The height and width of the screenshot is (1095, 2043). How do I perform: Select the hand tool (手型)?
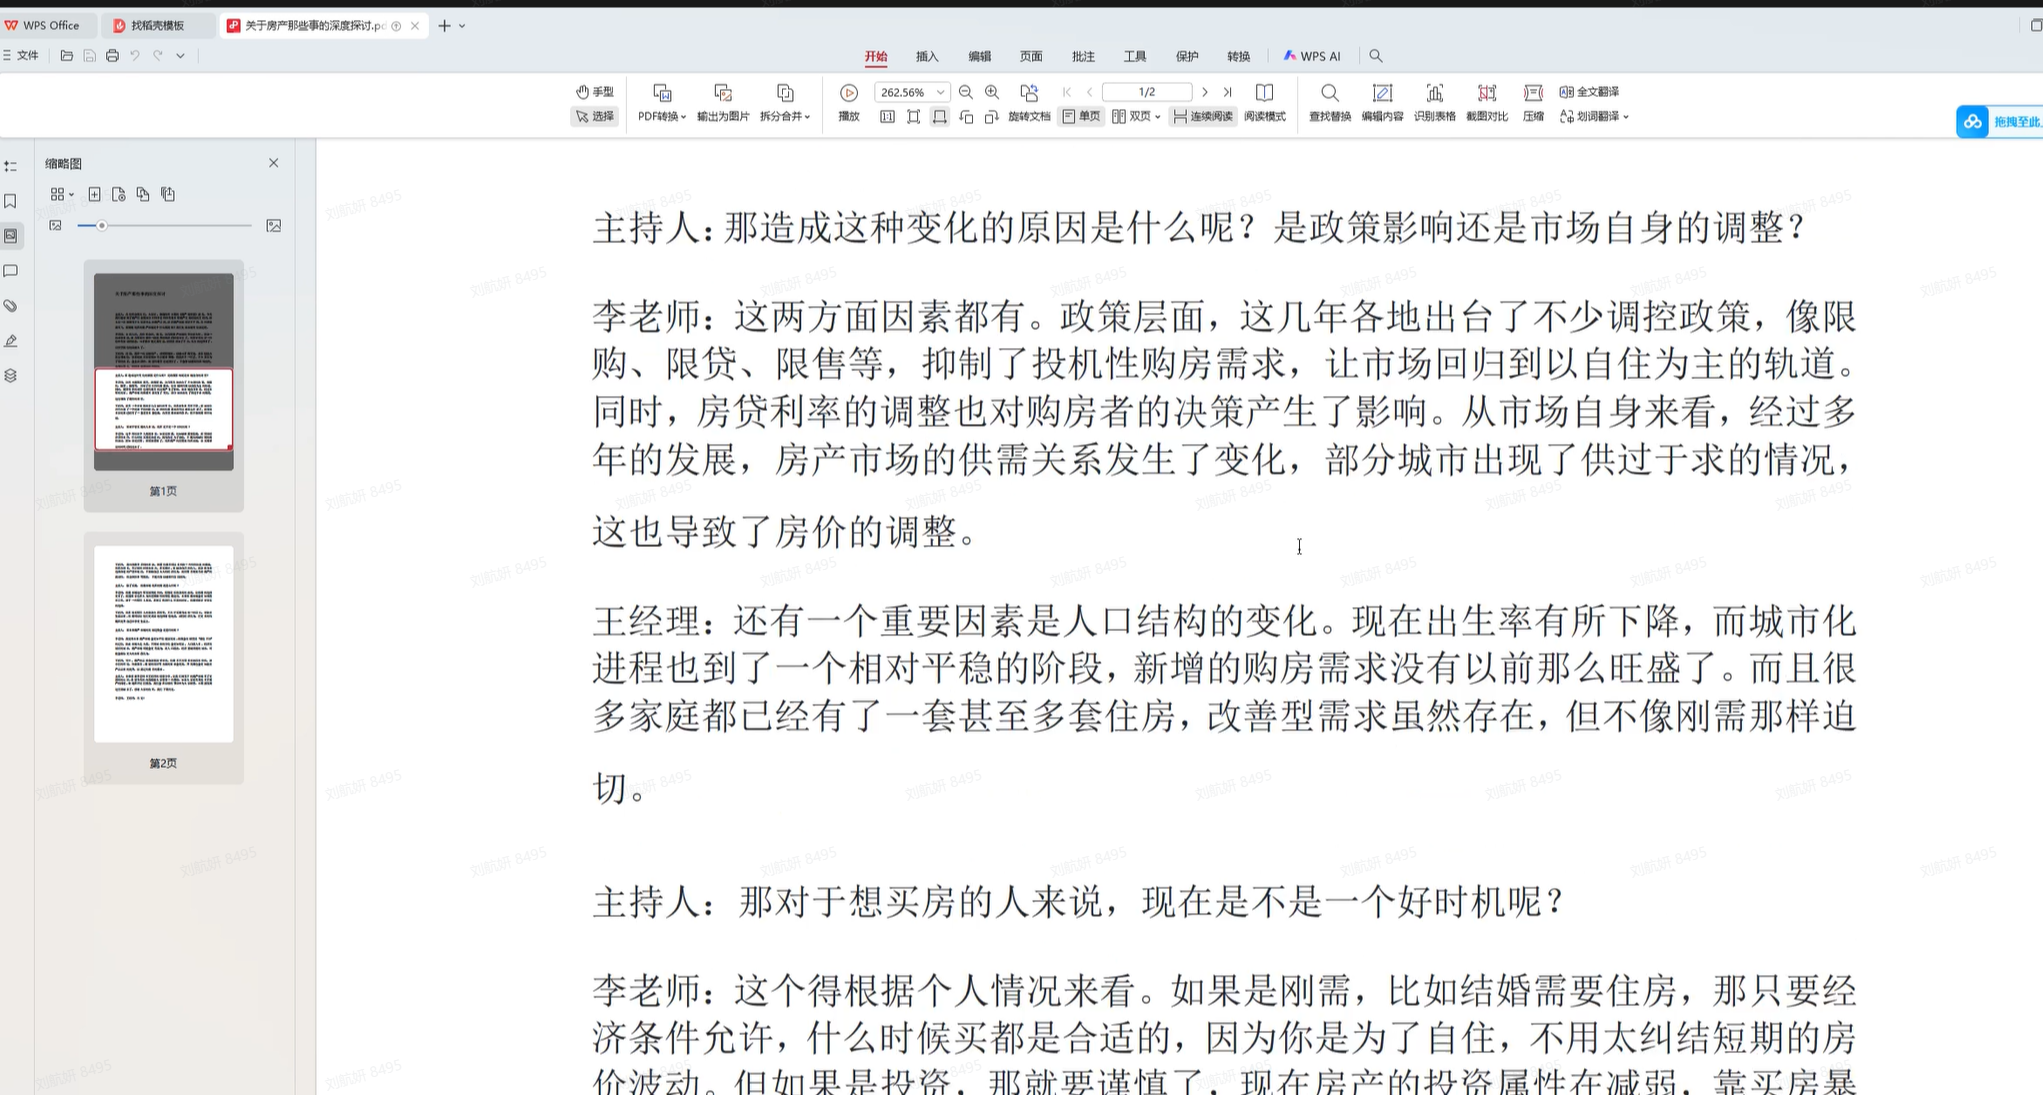[594, 91]
